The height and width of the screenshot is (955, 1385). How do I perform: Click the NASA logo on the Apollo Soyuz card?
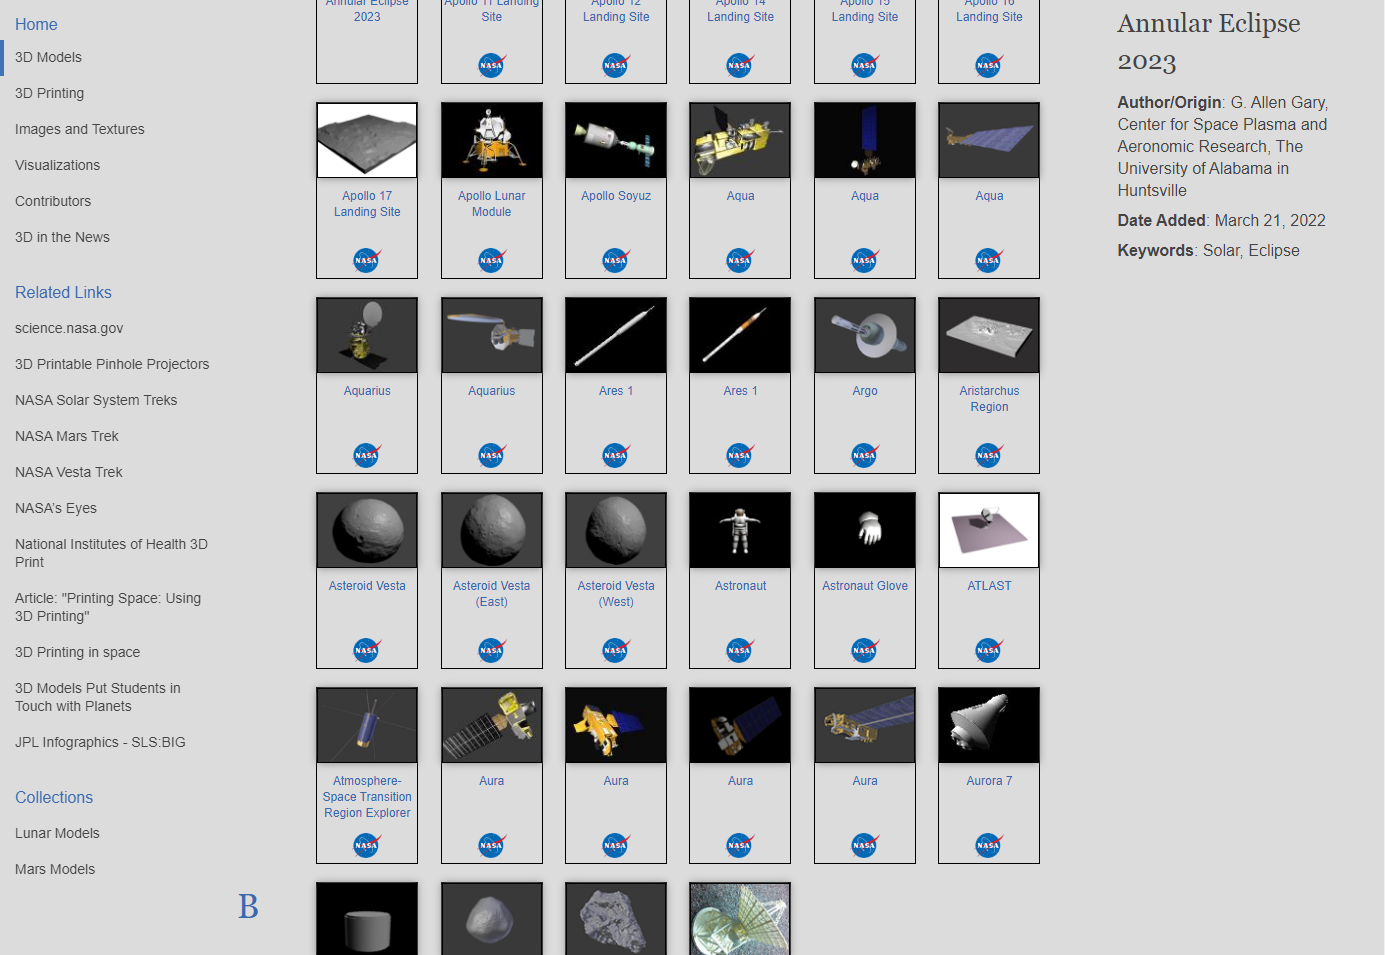(x=615, y=260)
